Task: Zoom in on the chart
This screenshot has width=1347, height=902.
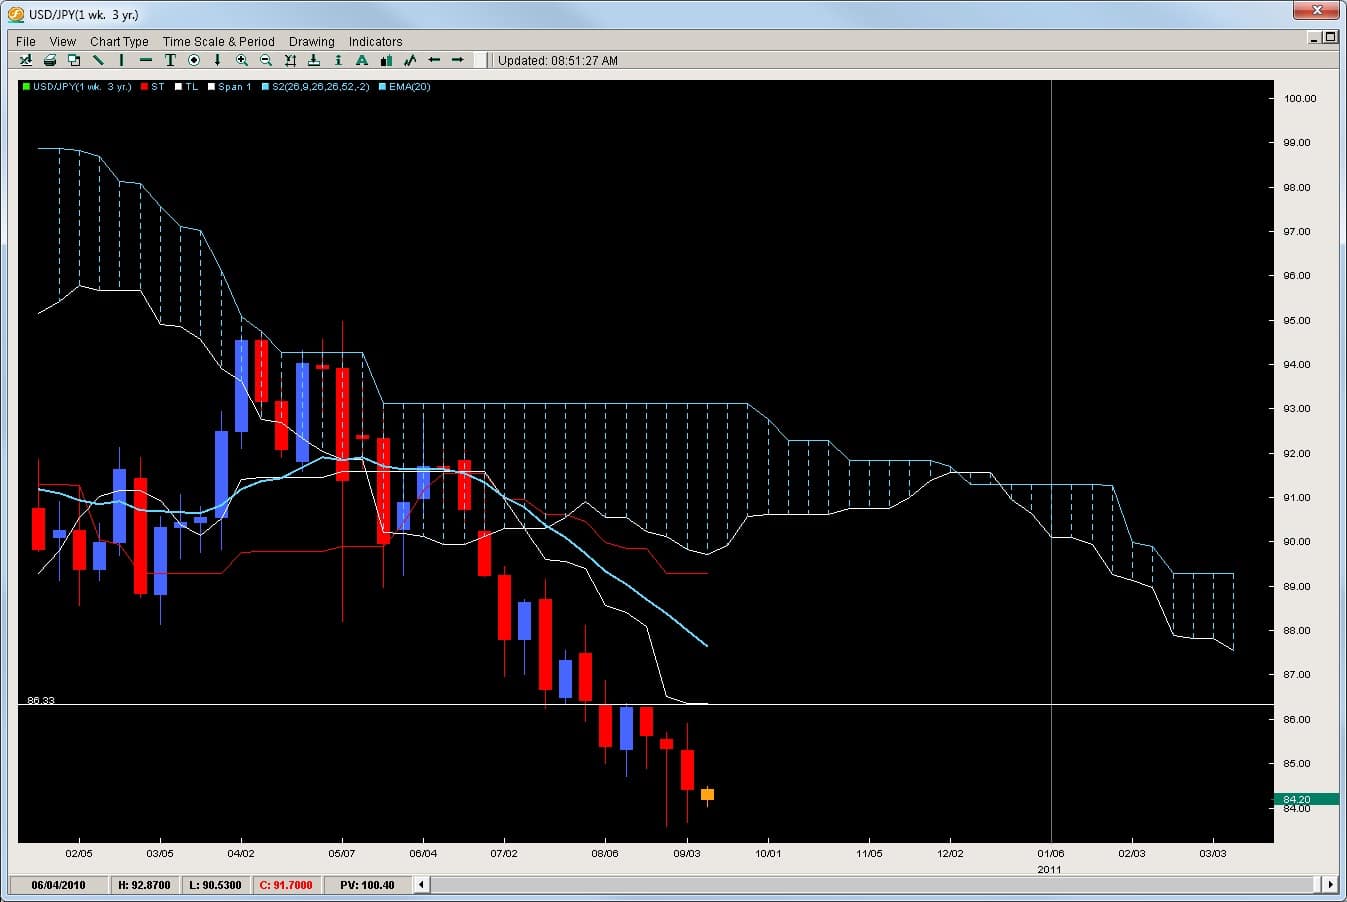Action: click(x=242, y=60)
